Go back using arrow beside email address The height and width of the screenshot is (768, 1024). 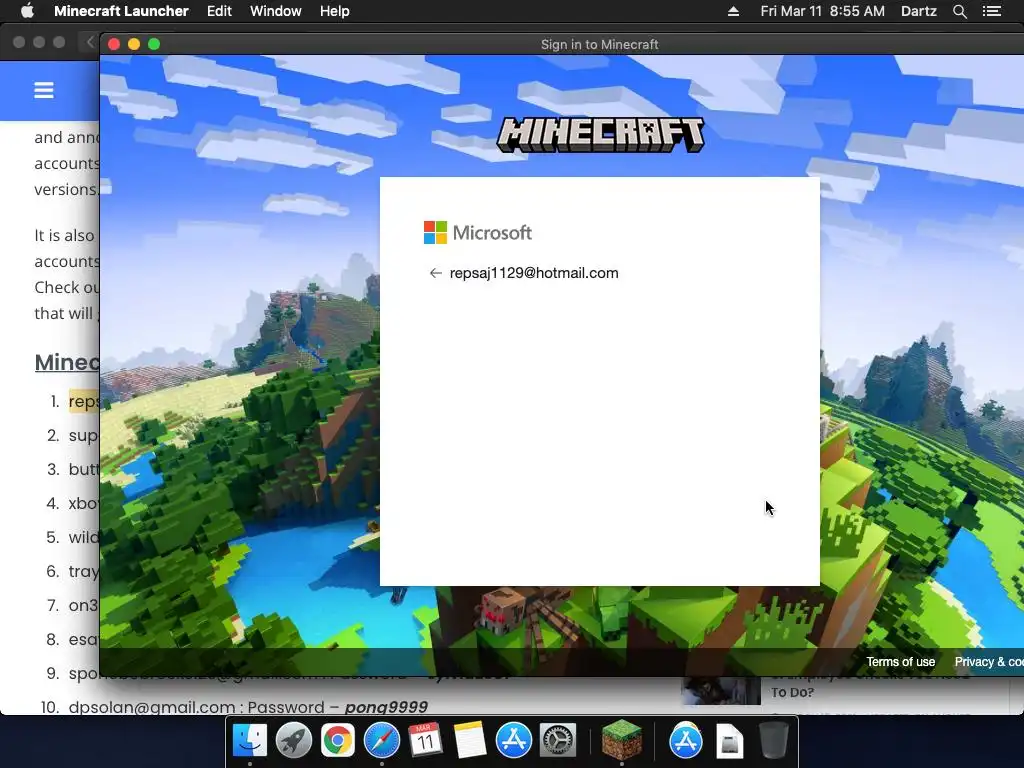tap(436, 273)
